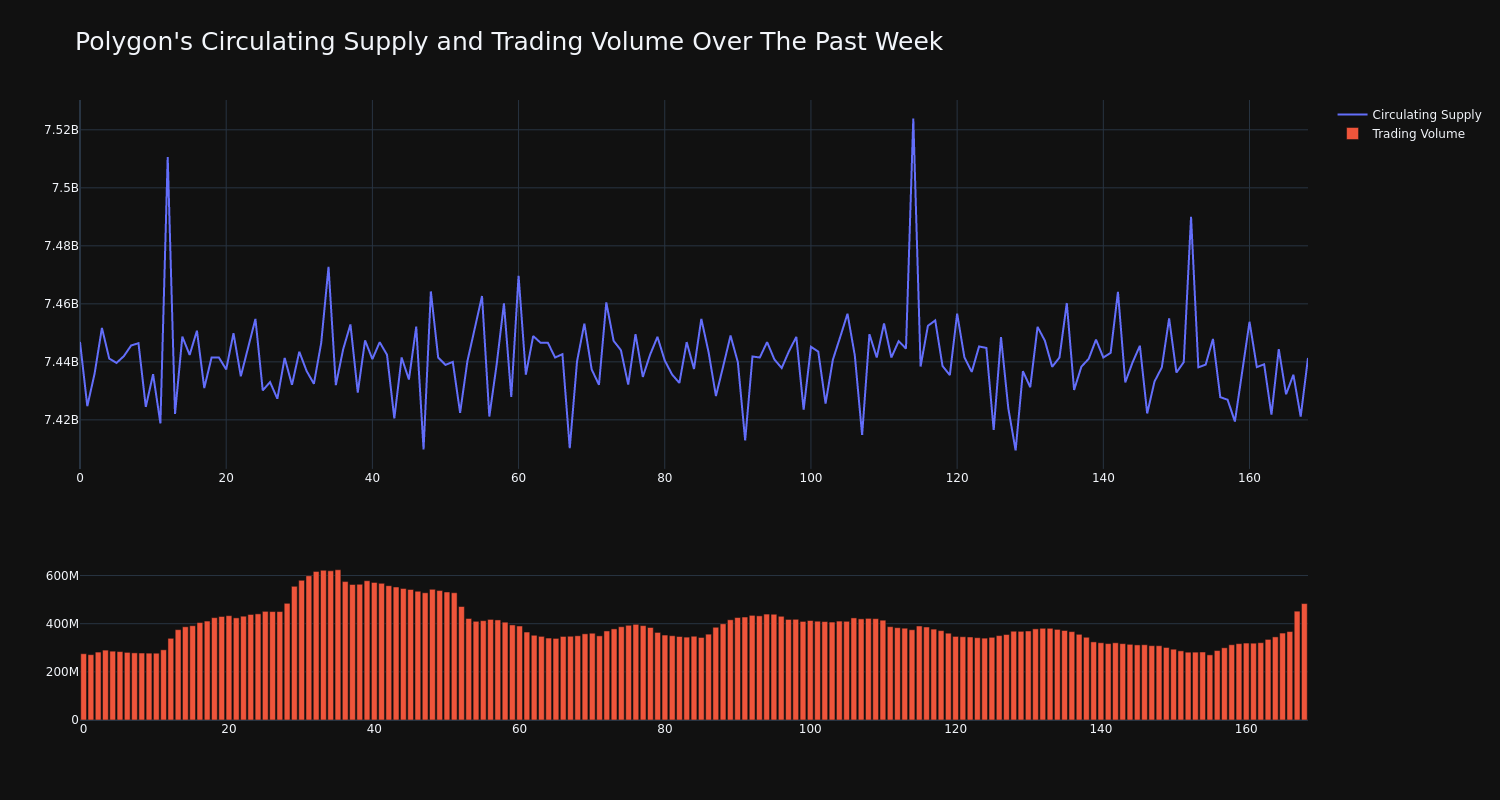Click the 200M volume axis label

(x=62, y=672)
